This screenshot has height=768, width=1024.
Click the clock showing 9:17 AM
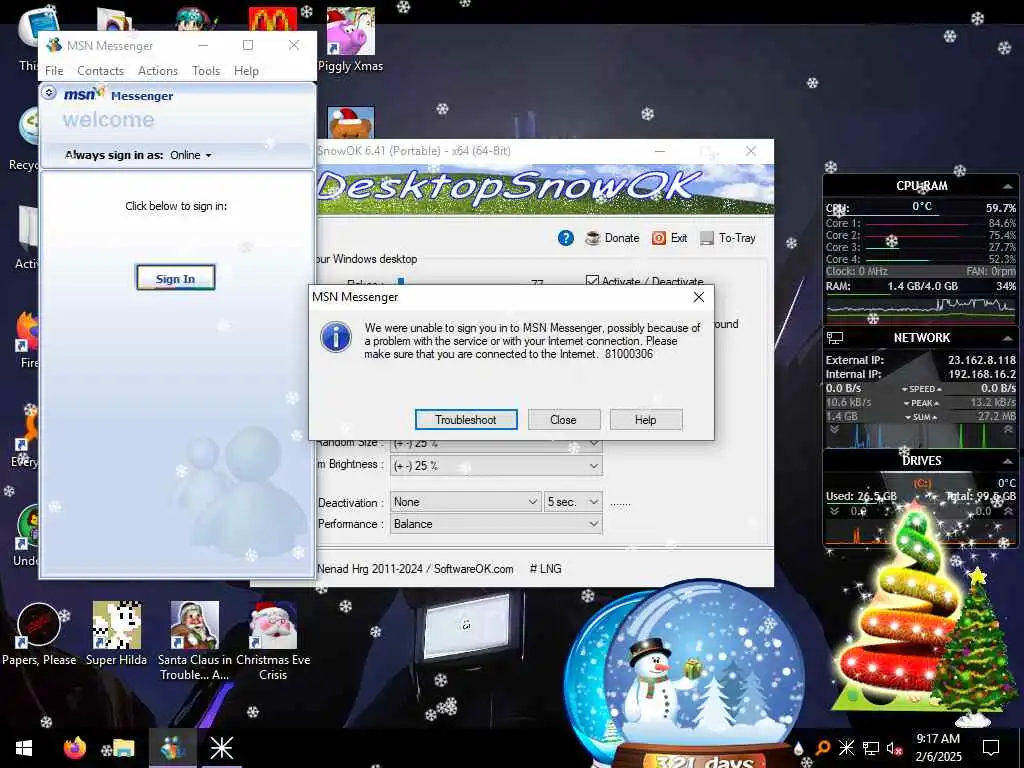click(x=938, y=739)
